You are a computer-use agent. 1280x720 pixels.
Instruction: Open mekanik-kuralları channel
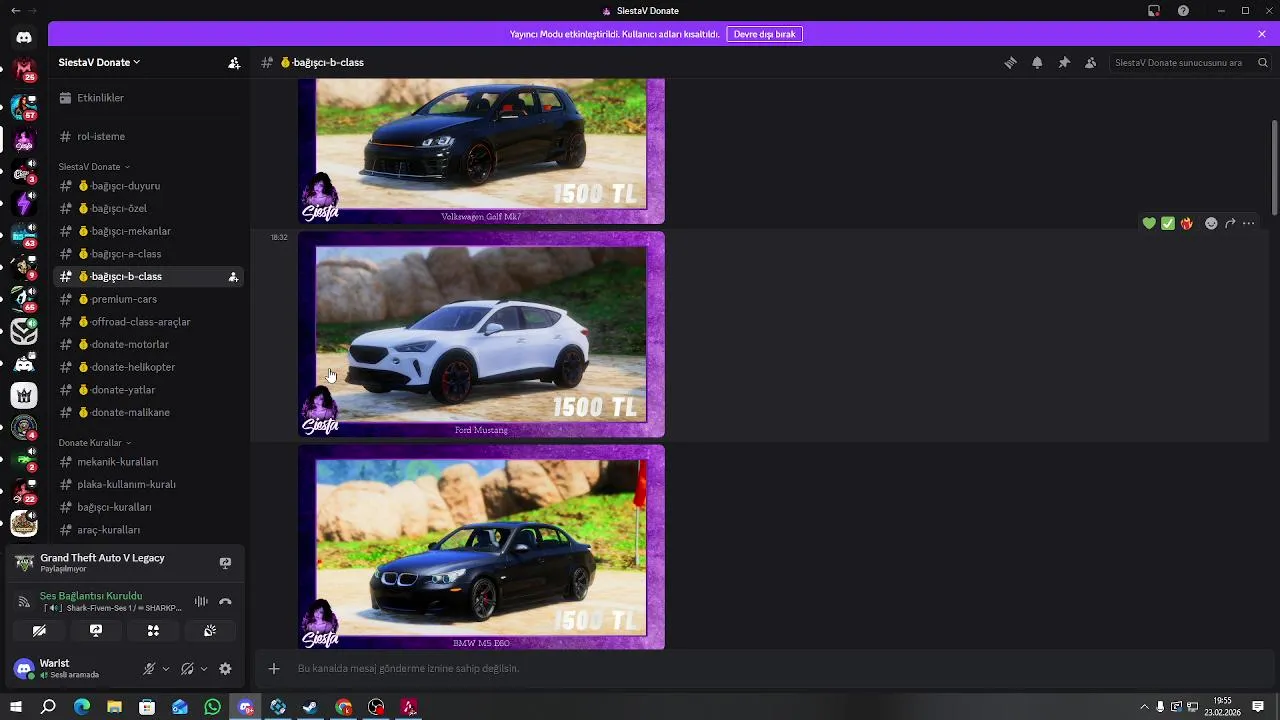pyautogui.click(x=149, y=462)
